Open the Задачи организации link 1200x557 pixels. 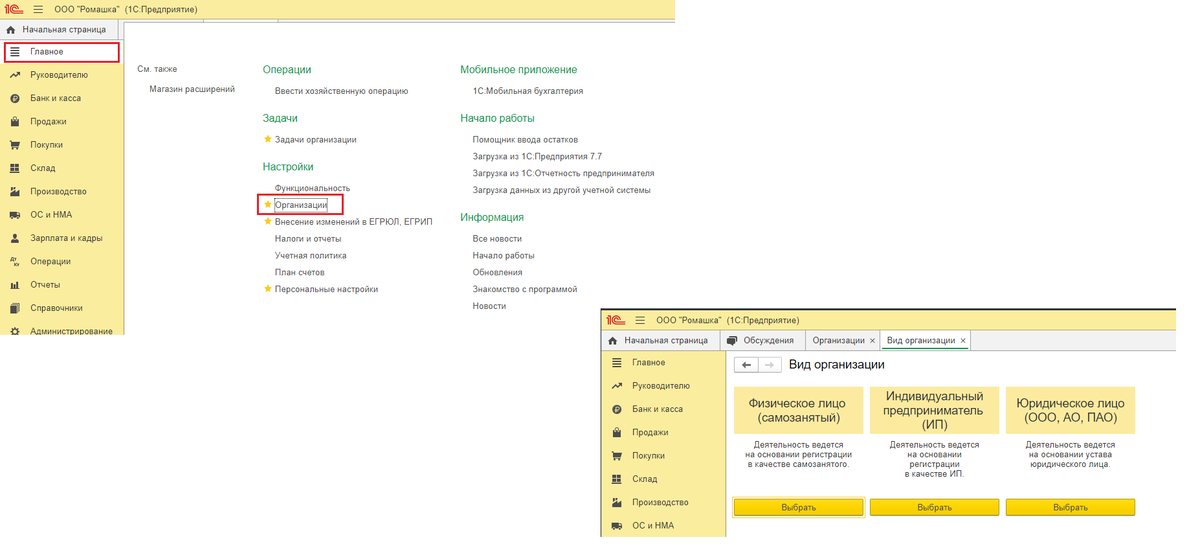(315, 140)
